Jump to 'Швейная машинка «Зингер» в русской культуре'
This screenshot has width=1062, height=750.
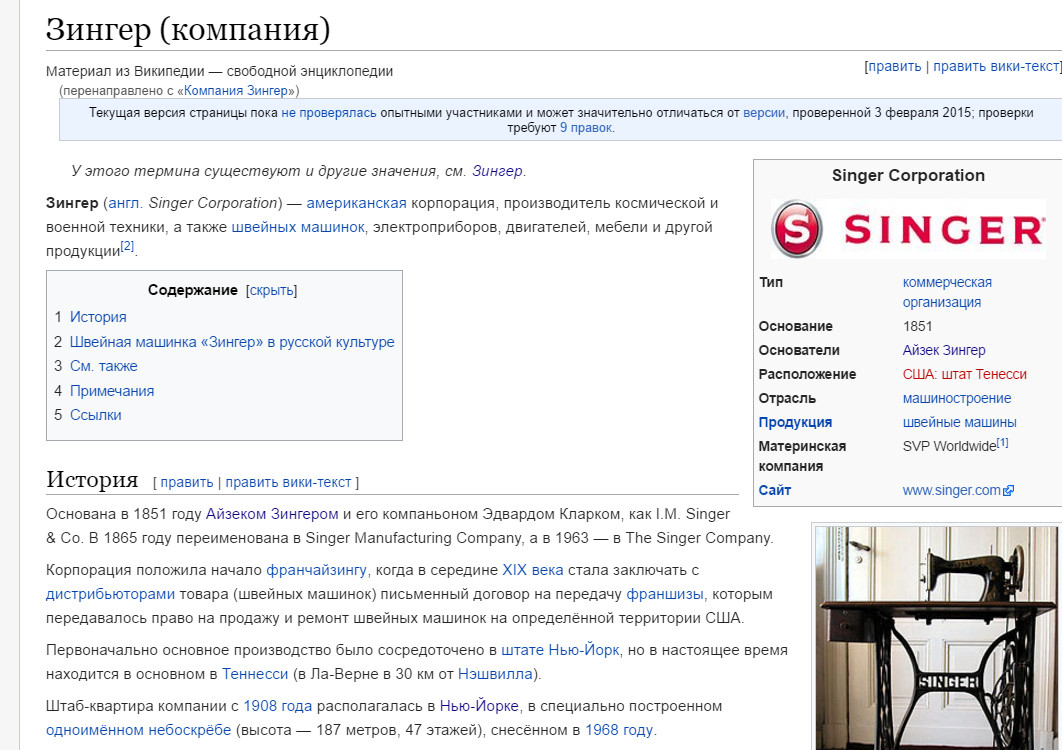point(232,342)
